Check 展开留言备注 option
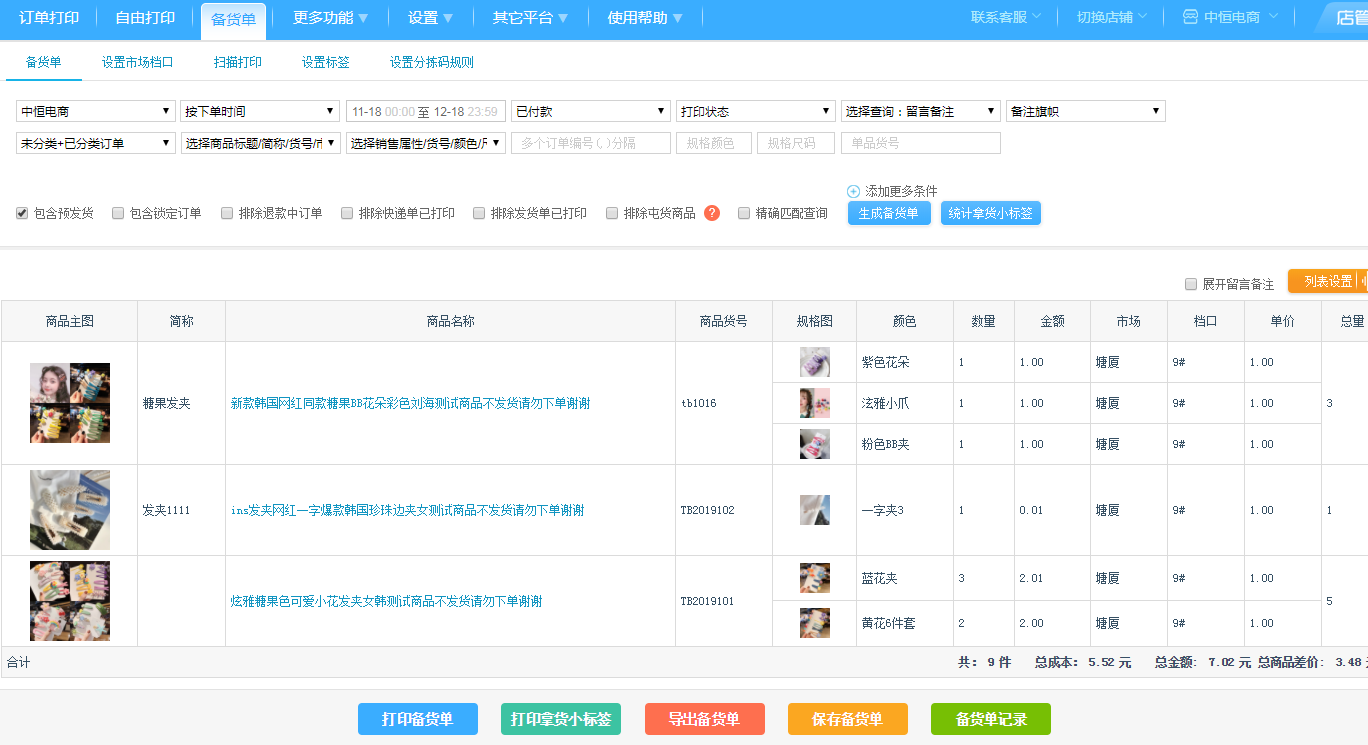The image size is (1368, 745). 1191,284
